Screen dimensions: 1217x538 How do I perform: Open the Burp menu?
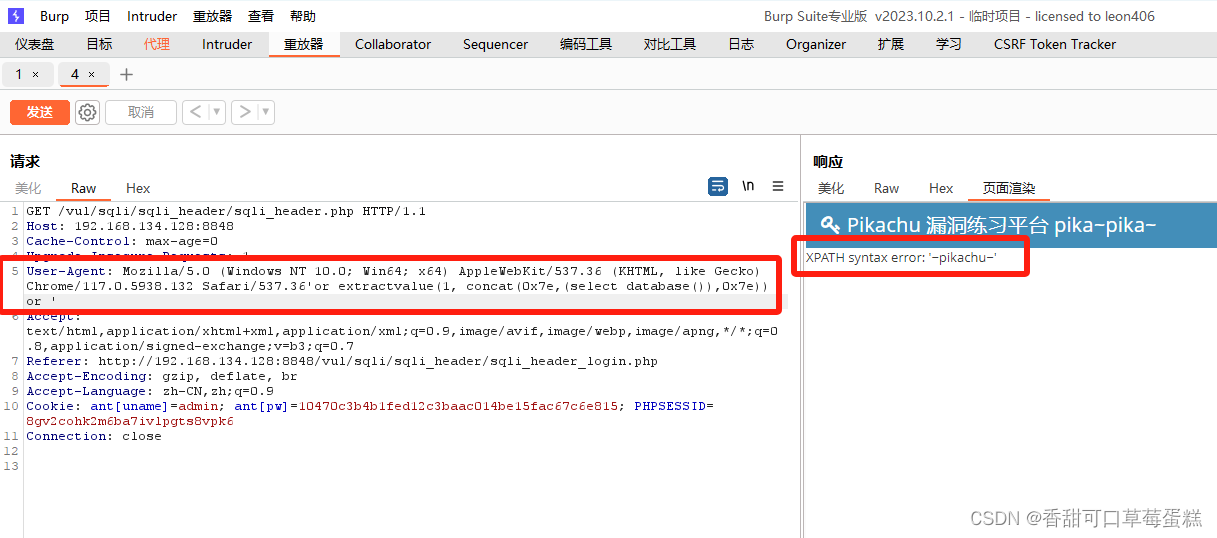coord(55,16)
